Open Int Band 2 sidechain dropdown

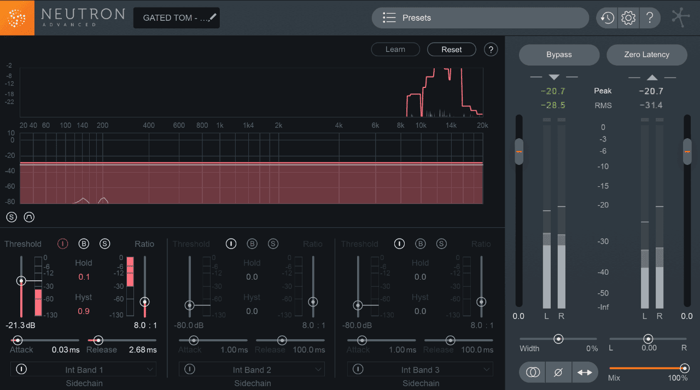click(x=252, y=369)
